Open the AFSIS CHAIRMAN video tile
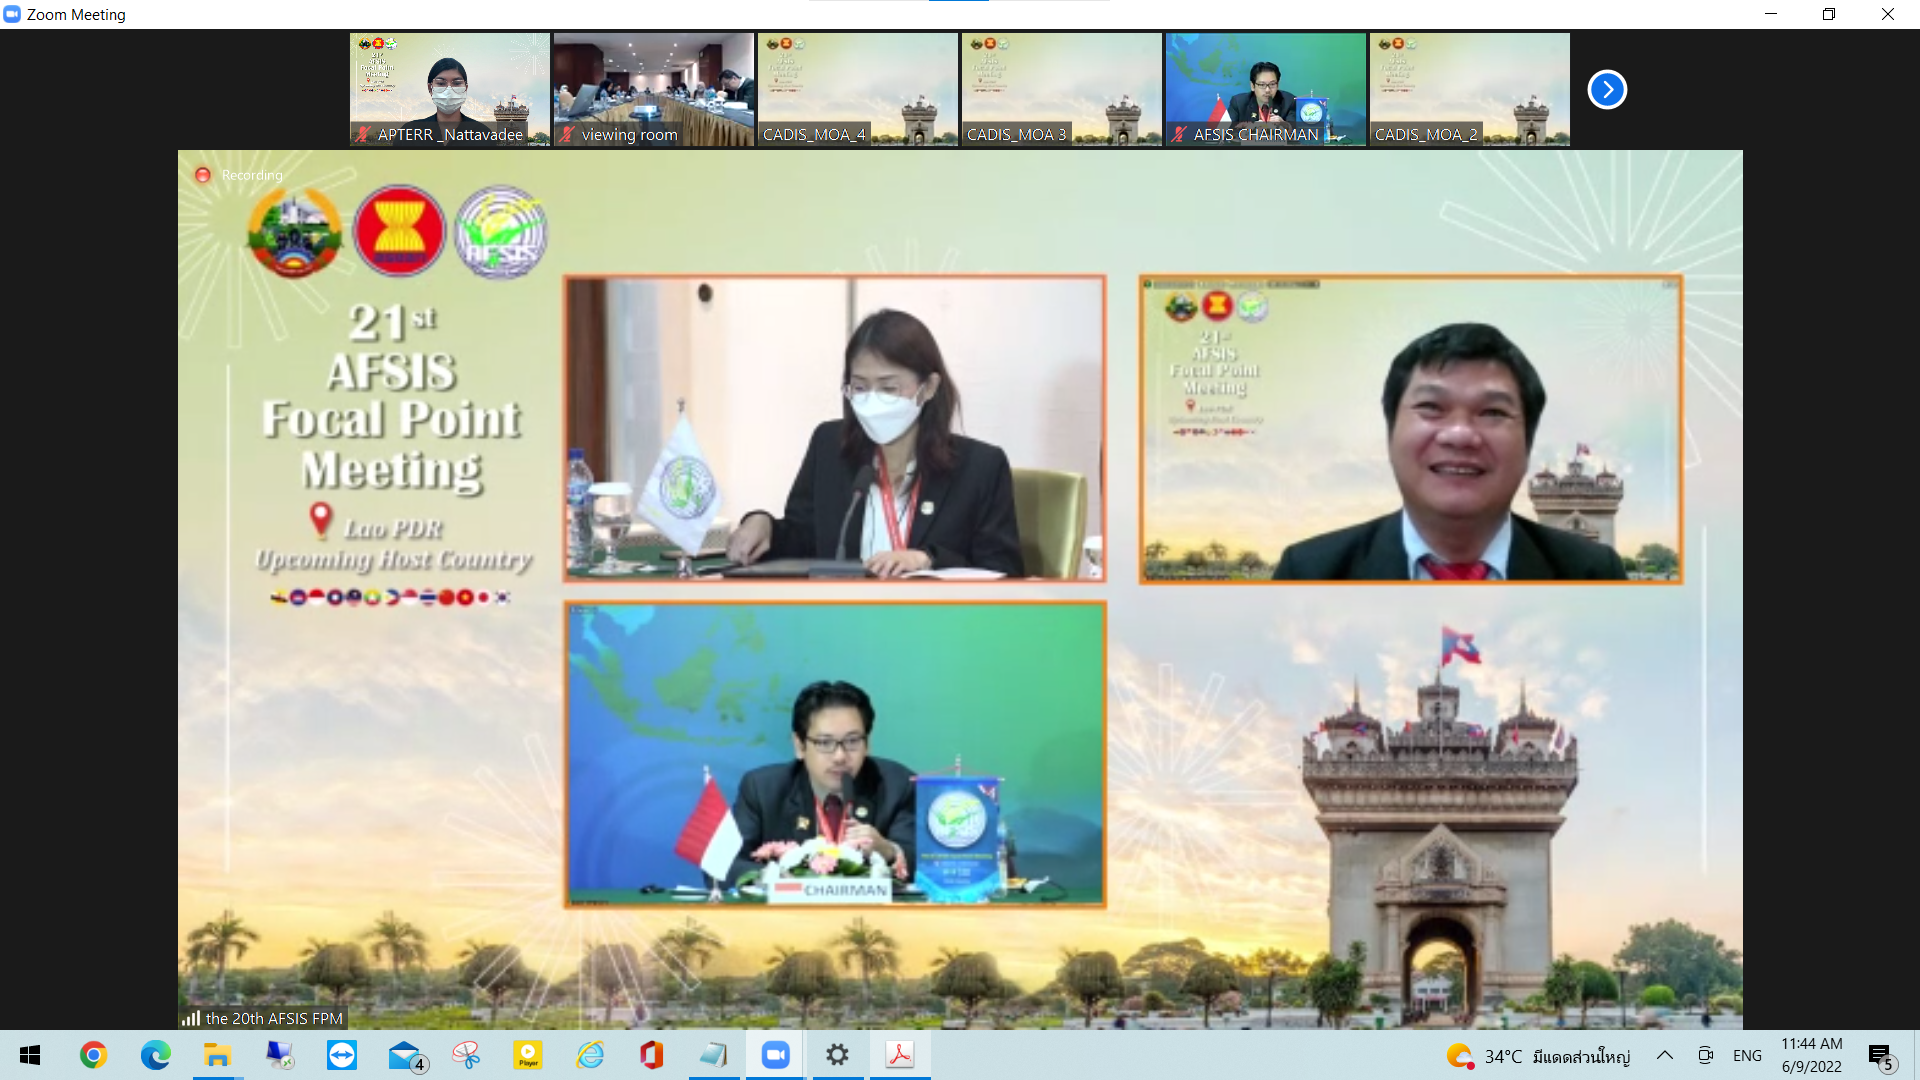 1265,90
